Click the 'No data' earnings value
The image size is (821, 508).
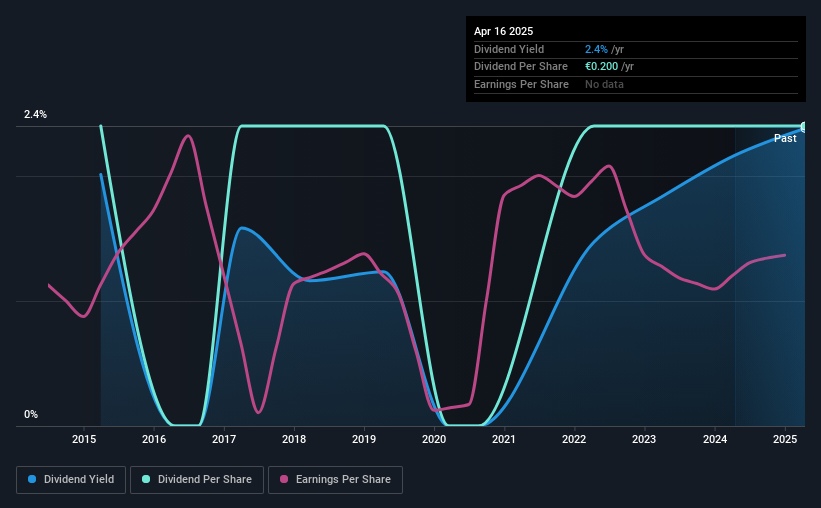tap(604, 84)
